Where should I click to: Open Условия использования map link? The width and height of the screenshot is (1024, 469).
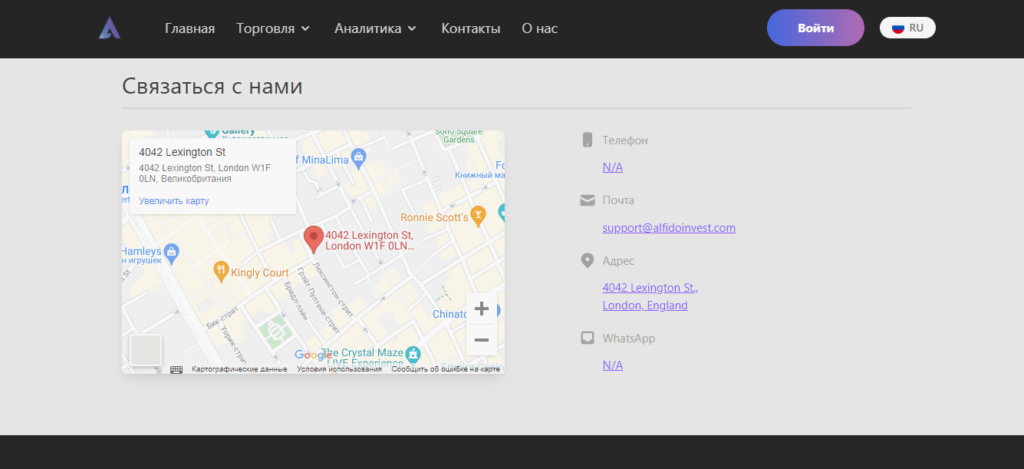click(339, 370)
